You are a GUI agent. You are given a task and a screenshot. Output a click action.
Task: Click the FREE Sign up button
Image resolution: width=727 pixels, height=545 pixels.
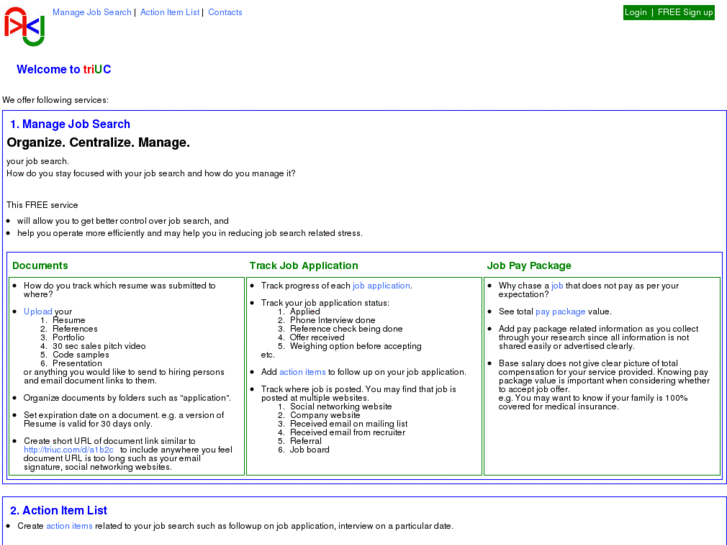pyautogui.click(x=685, y=13)
